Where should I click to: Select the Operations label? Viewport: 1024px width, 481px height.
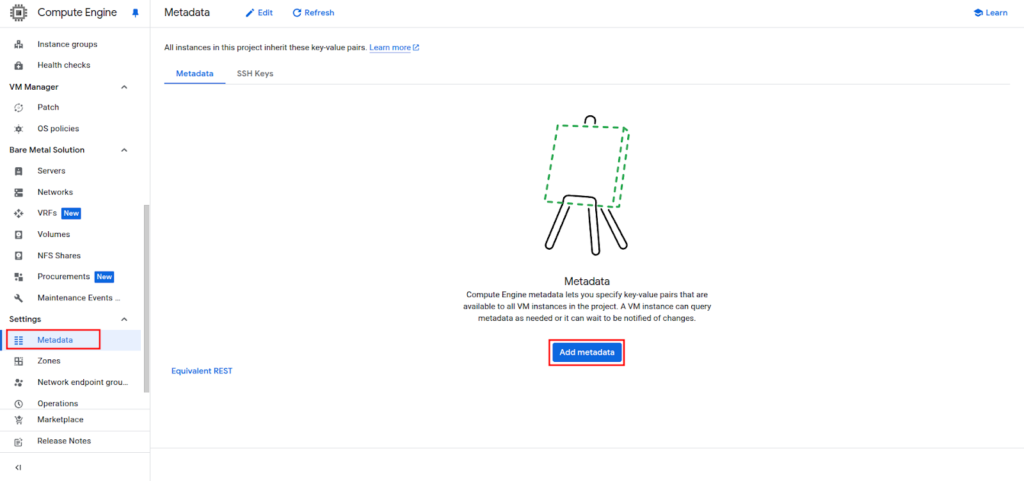[57, 404]
